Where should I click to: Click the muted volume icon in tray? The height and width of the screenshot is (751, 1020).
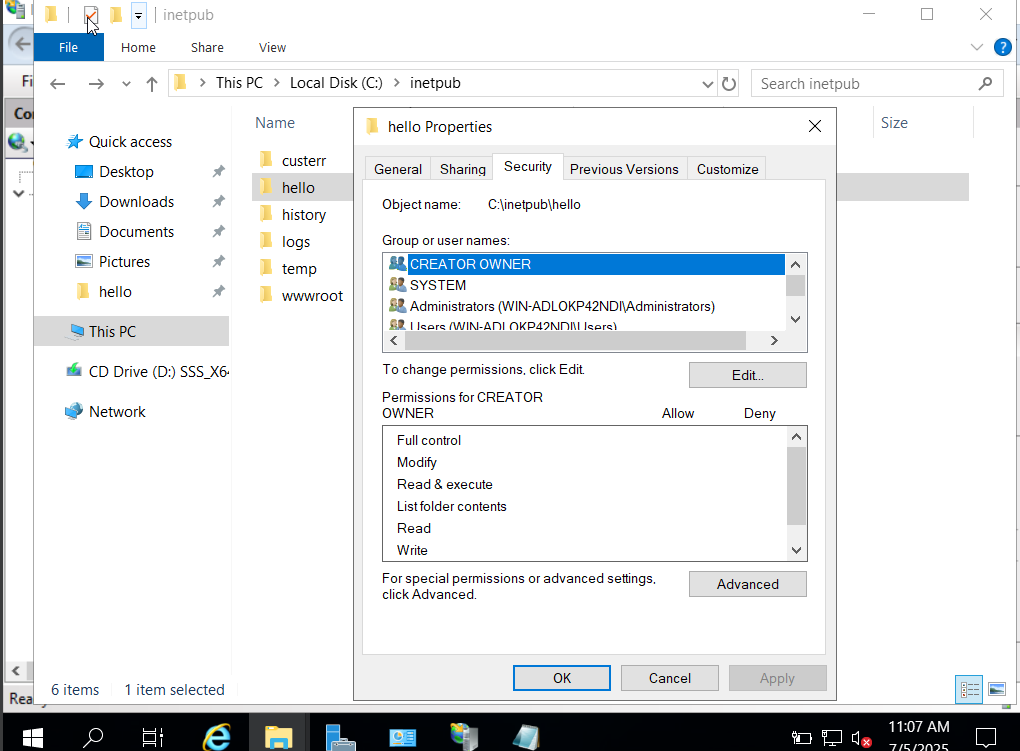(860, 738)
